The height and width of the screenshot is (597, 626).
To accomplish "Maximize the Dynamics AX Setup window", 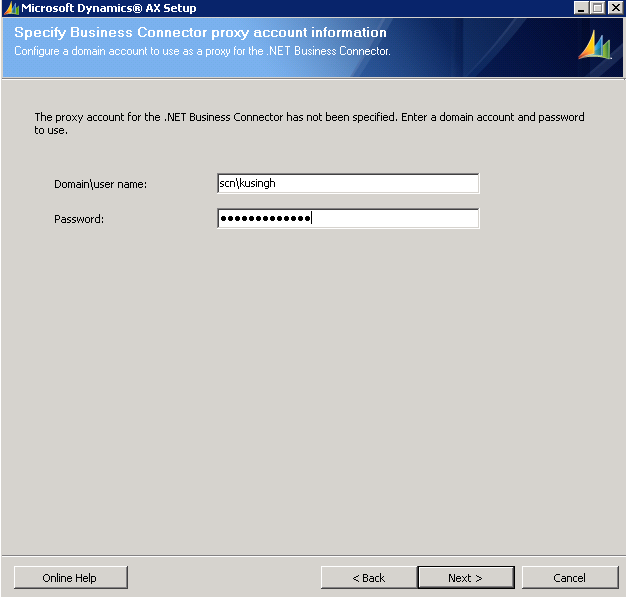I will 598,8.
